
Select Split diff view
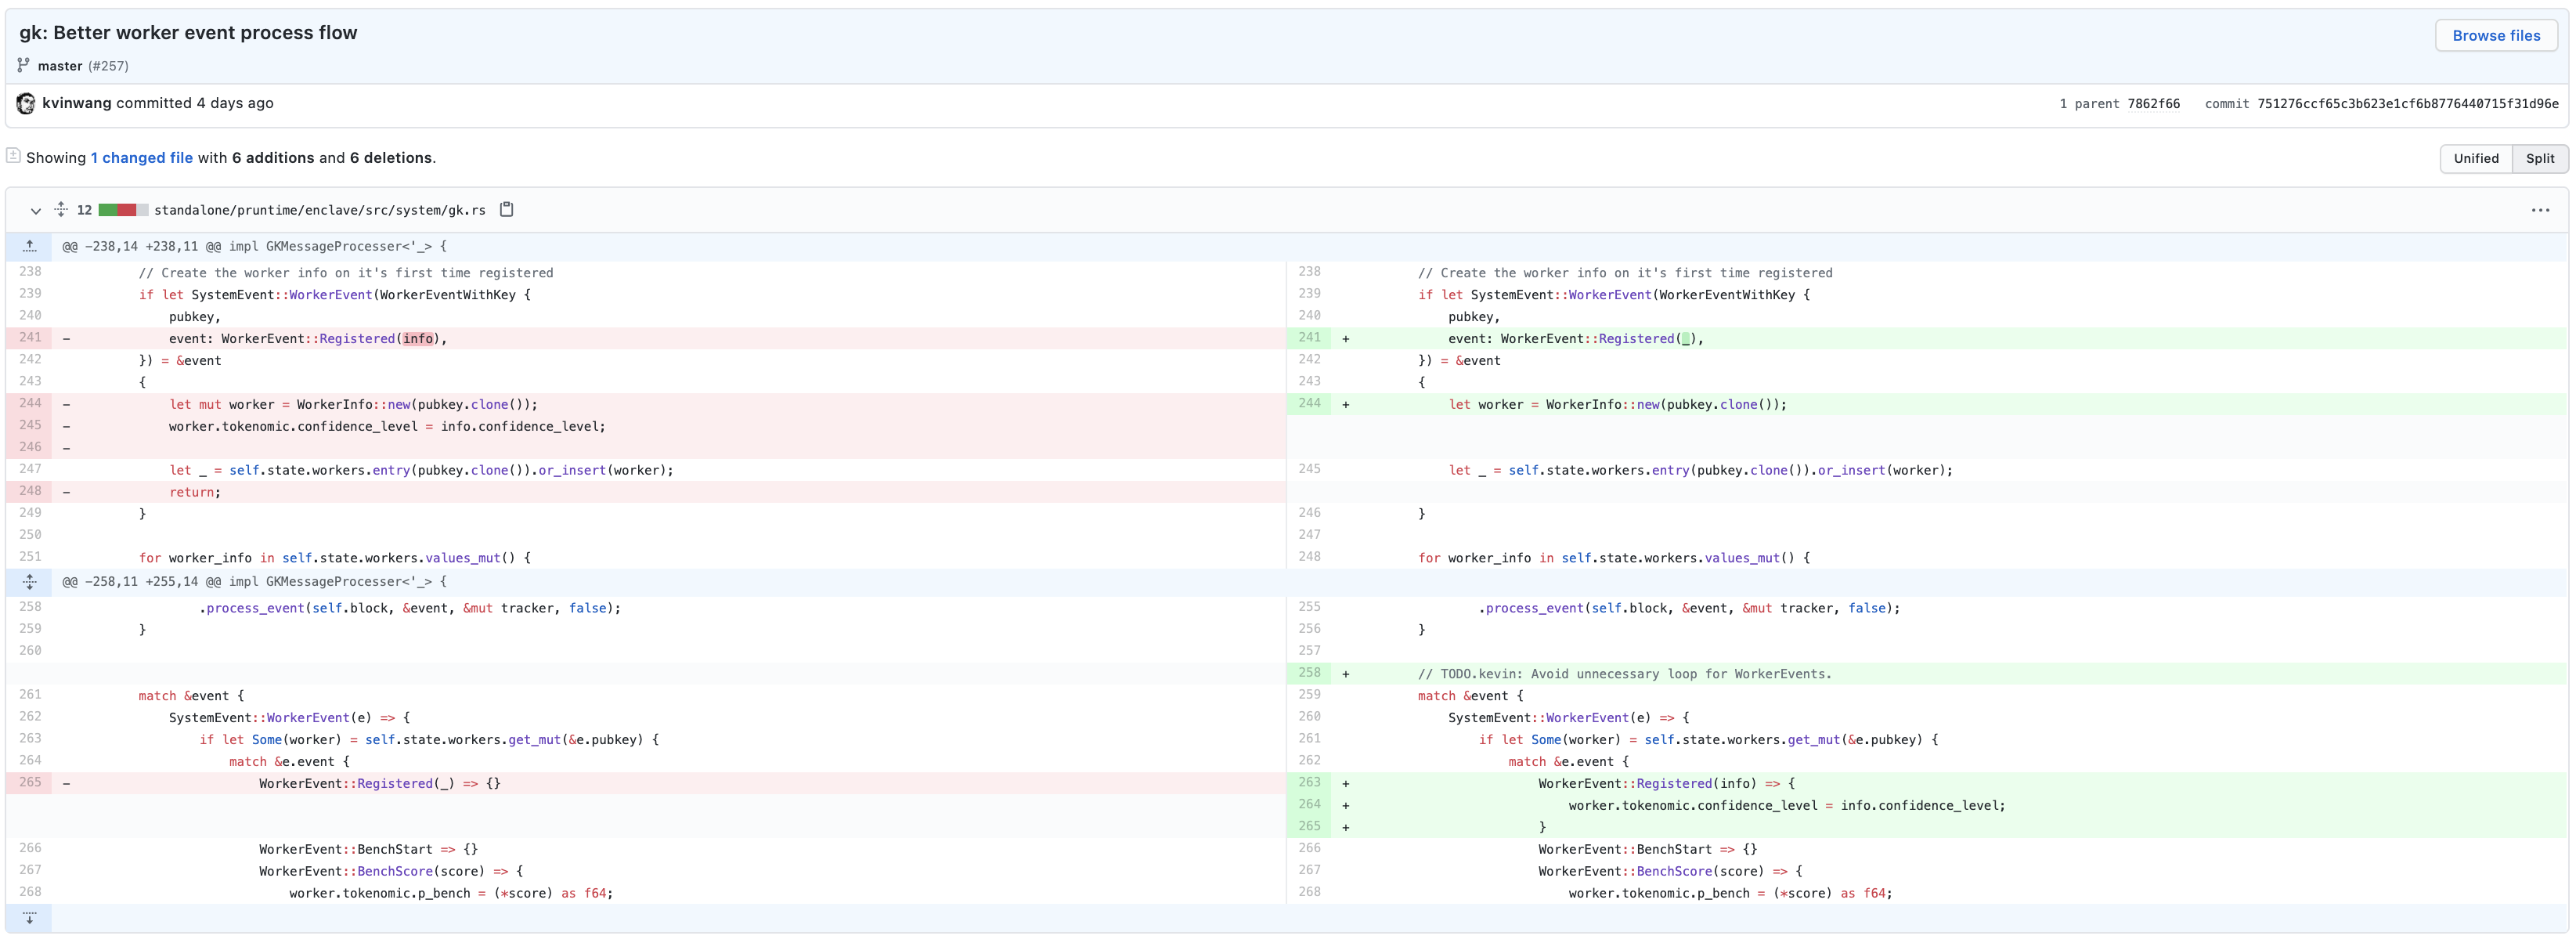point(2539,158)
